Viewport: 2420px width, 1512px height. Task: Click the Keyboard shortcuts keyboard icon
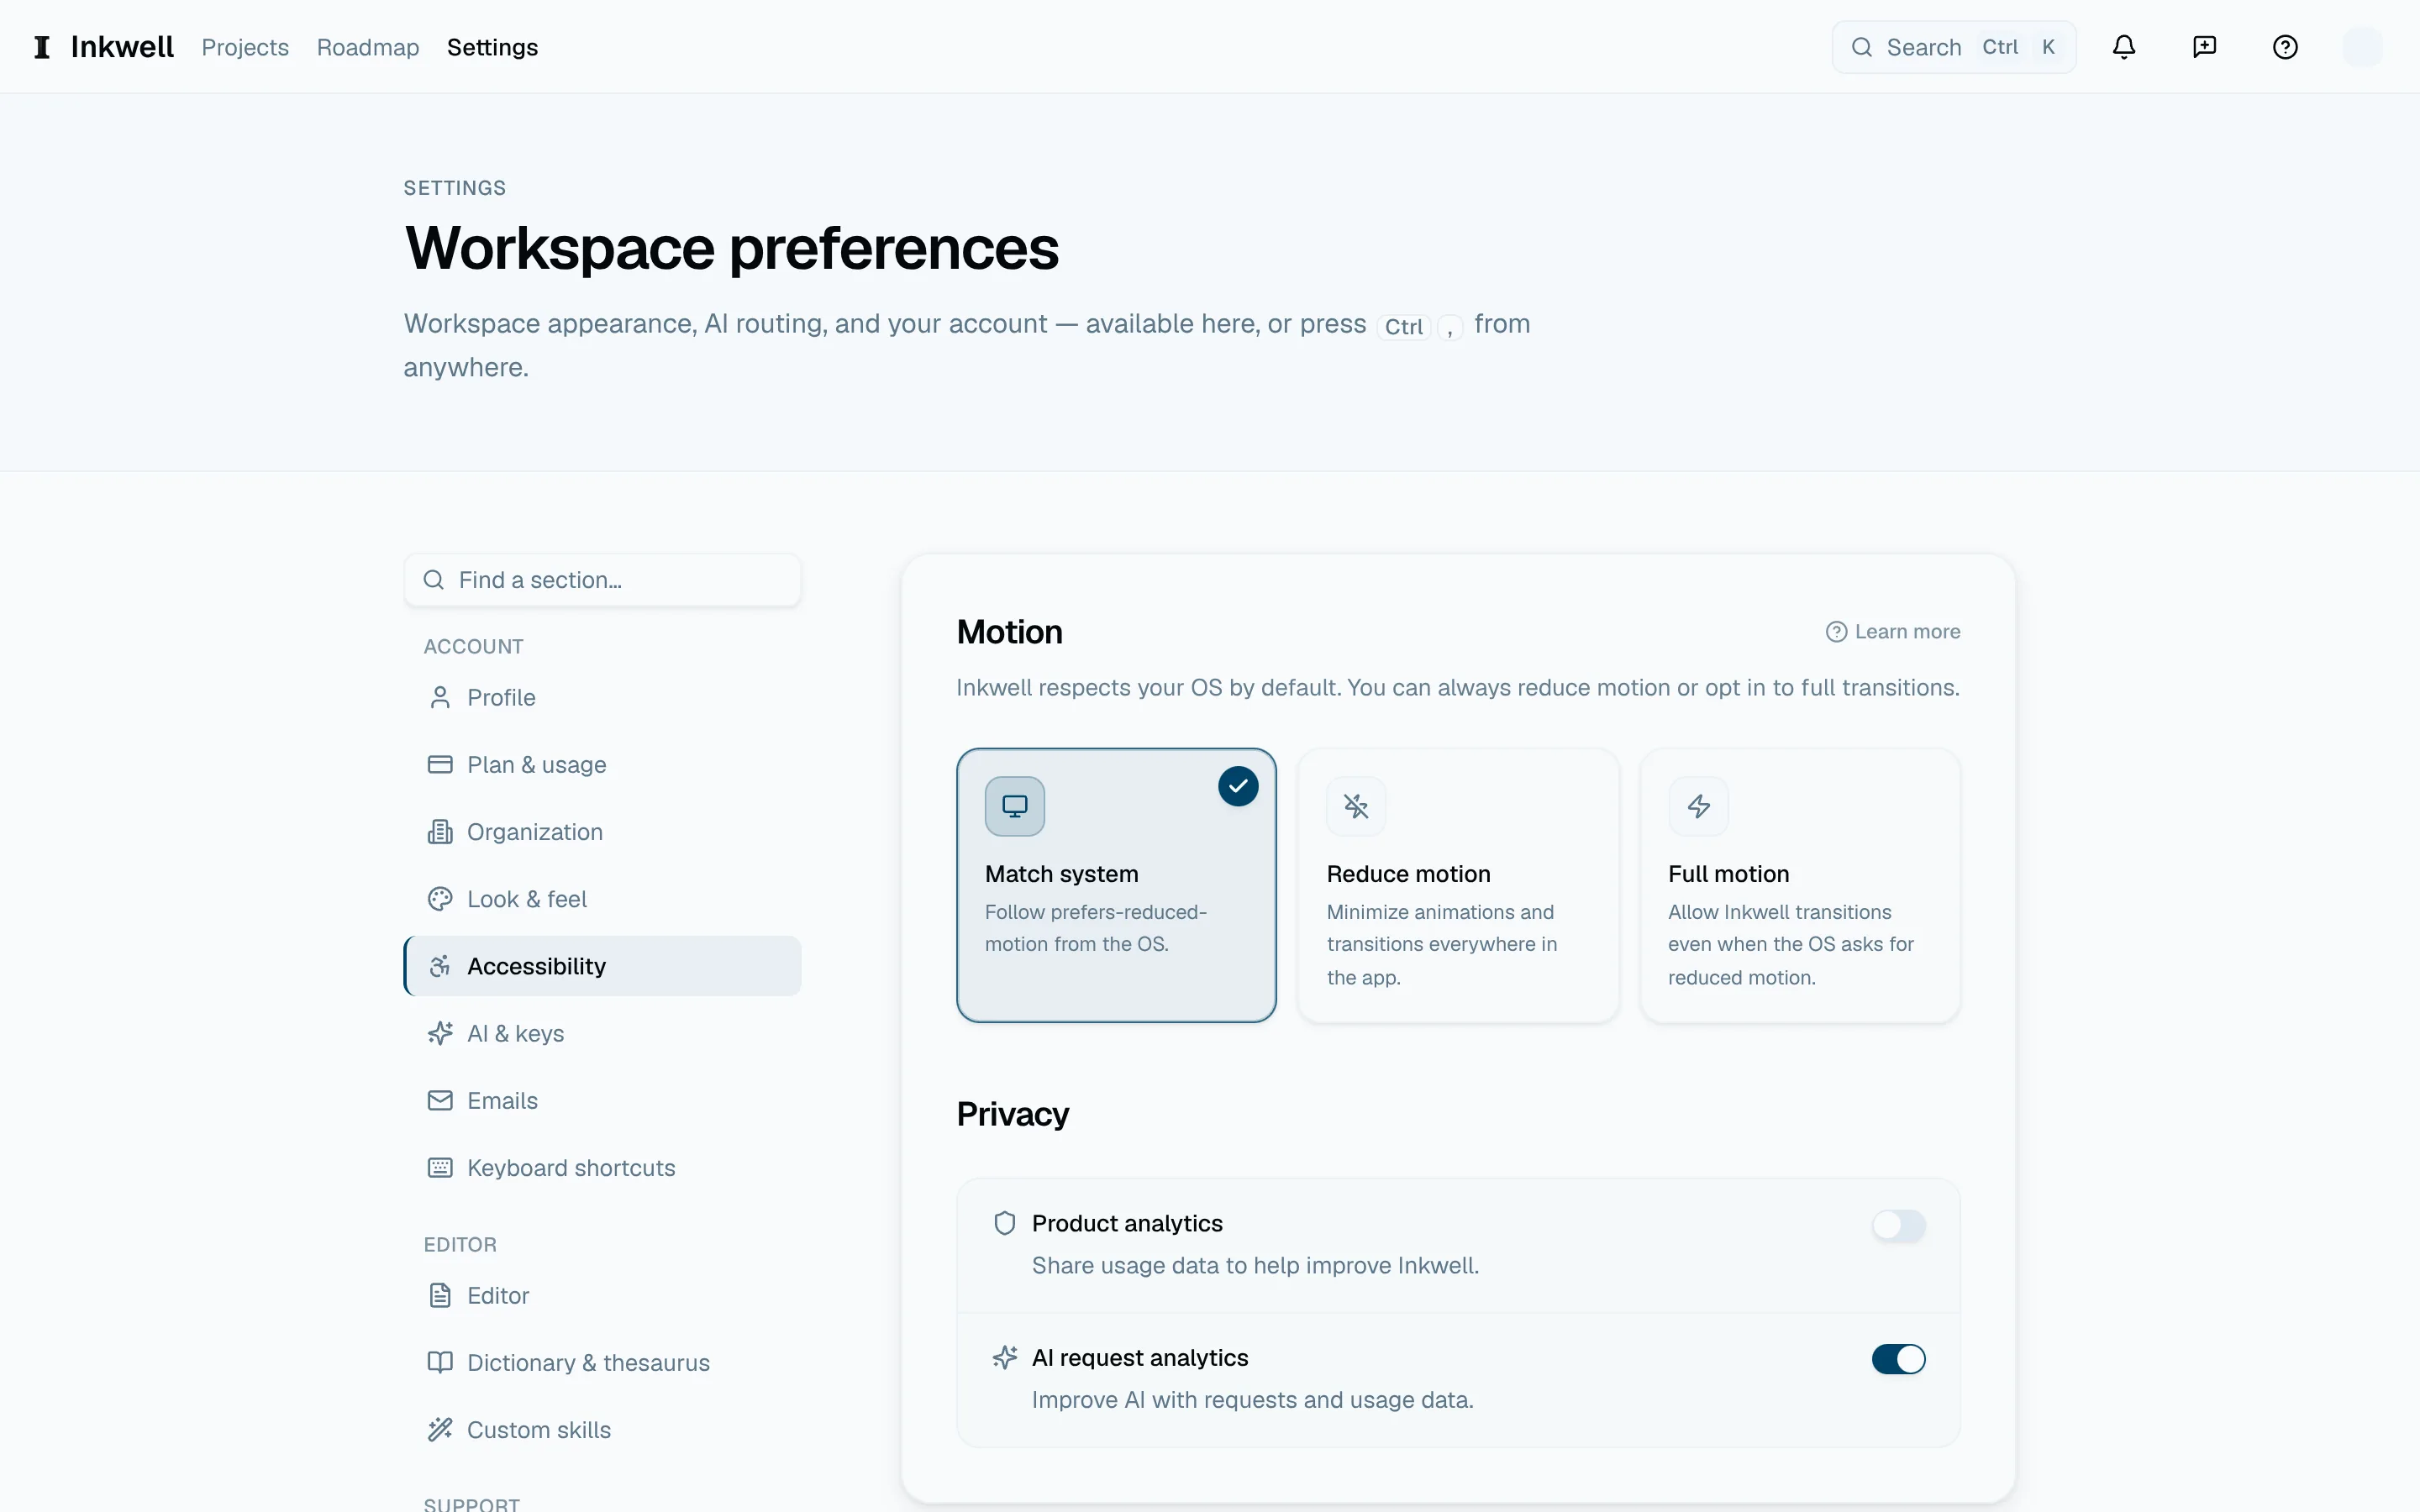tap(440, 1168)
